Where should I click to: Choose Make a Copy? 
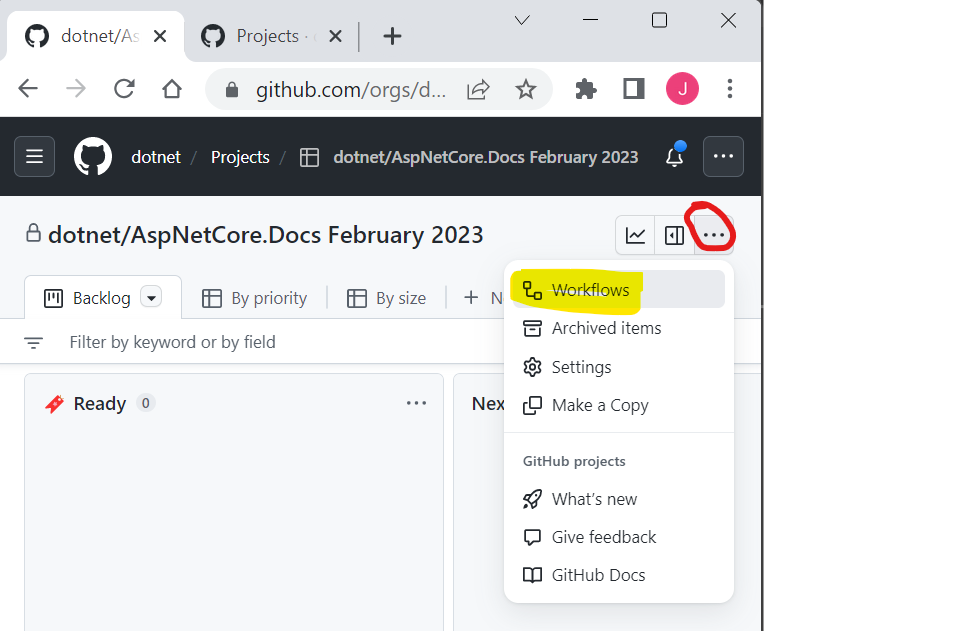618,406
